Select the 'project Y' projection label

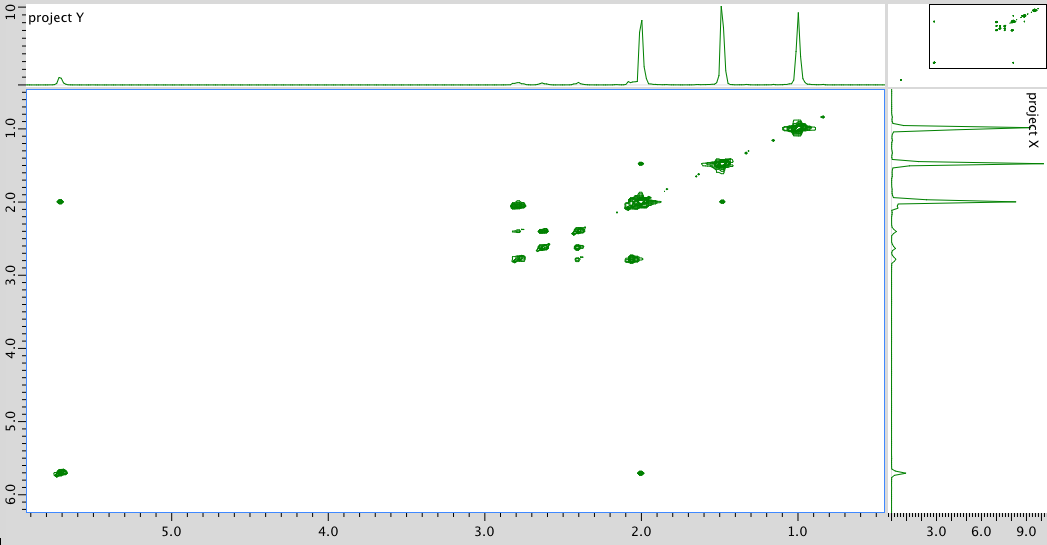coord(56,17)
